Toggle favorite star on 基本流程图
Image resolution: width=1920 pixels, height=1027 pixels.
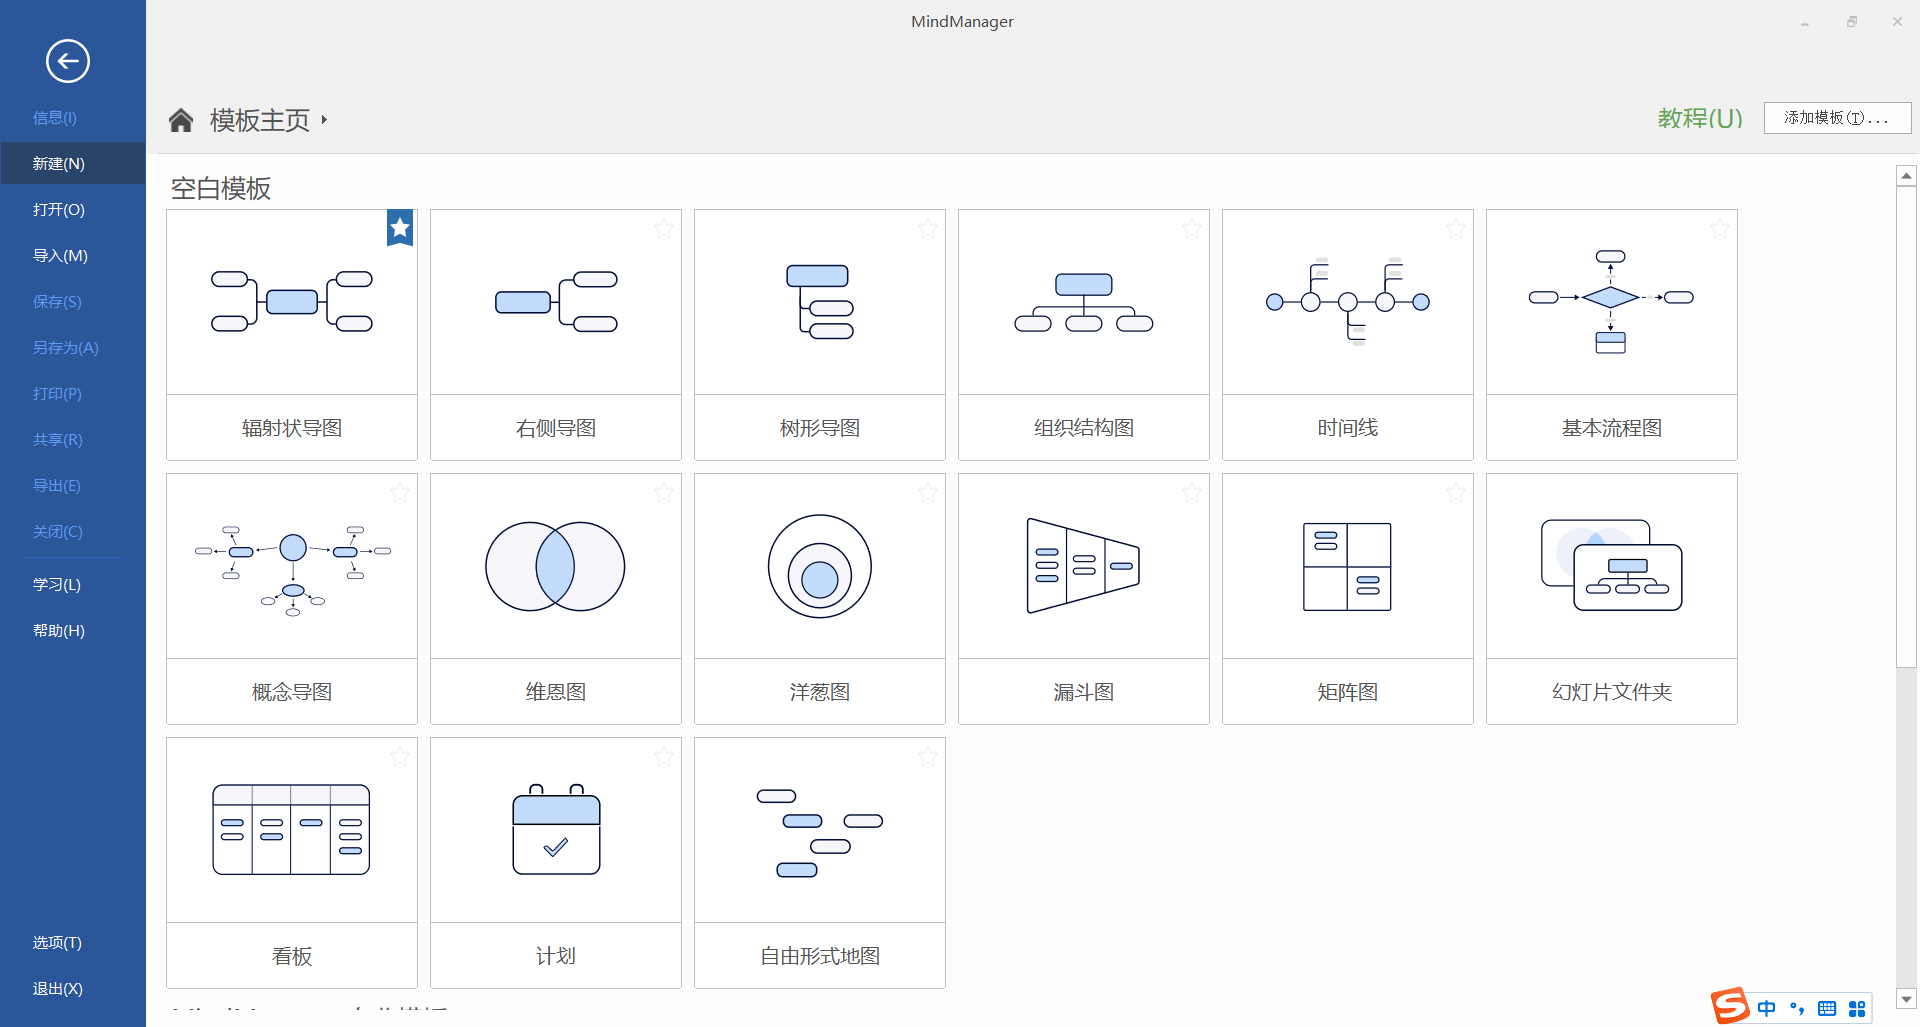click(1720, 229)
